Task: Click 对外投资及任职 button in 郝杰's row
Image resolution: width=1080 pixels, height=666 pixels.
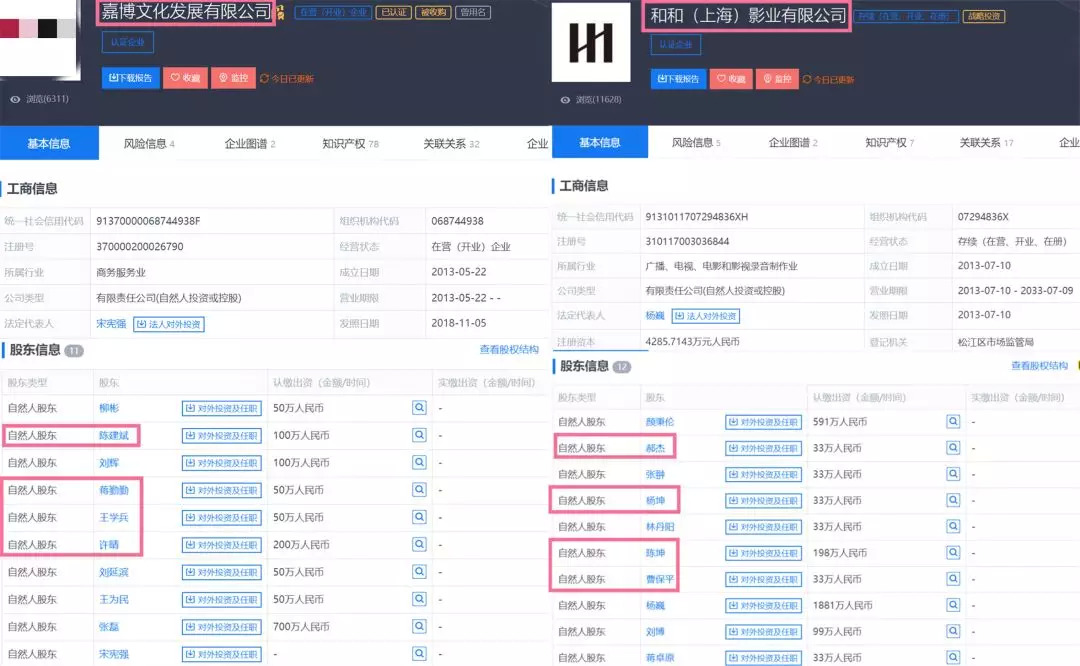Action: [x=763, y=448]
